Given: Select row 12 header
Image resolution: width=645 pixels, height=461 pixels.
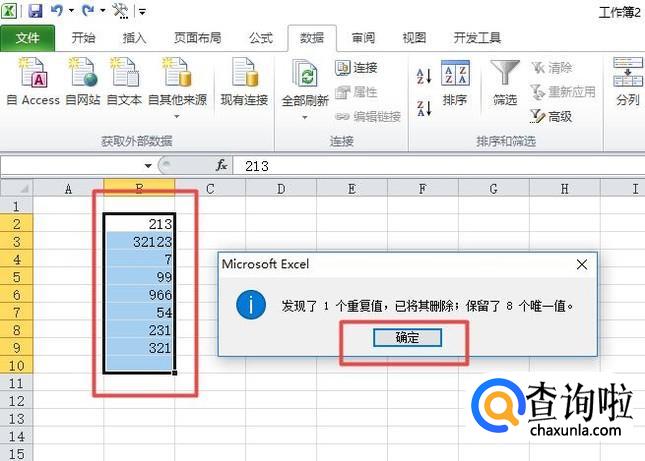Looking at the screenshot, I should (x=16, y=401).
